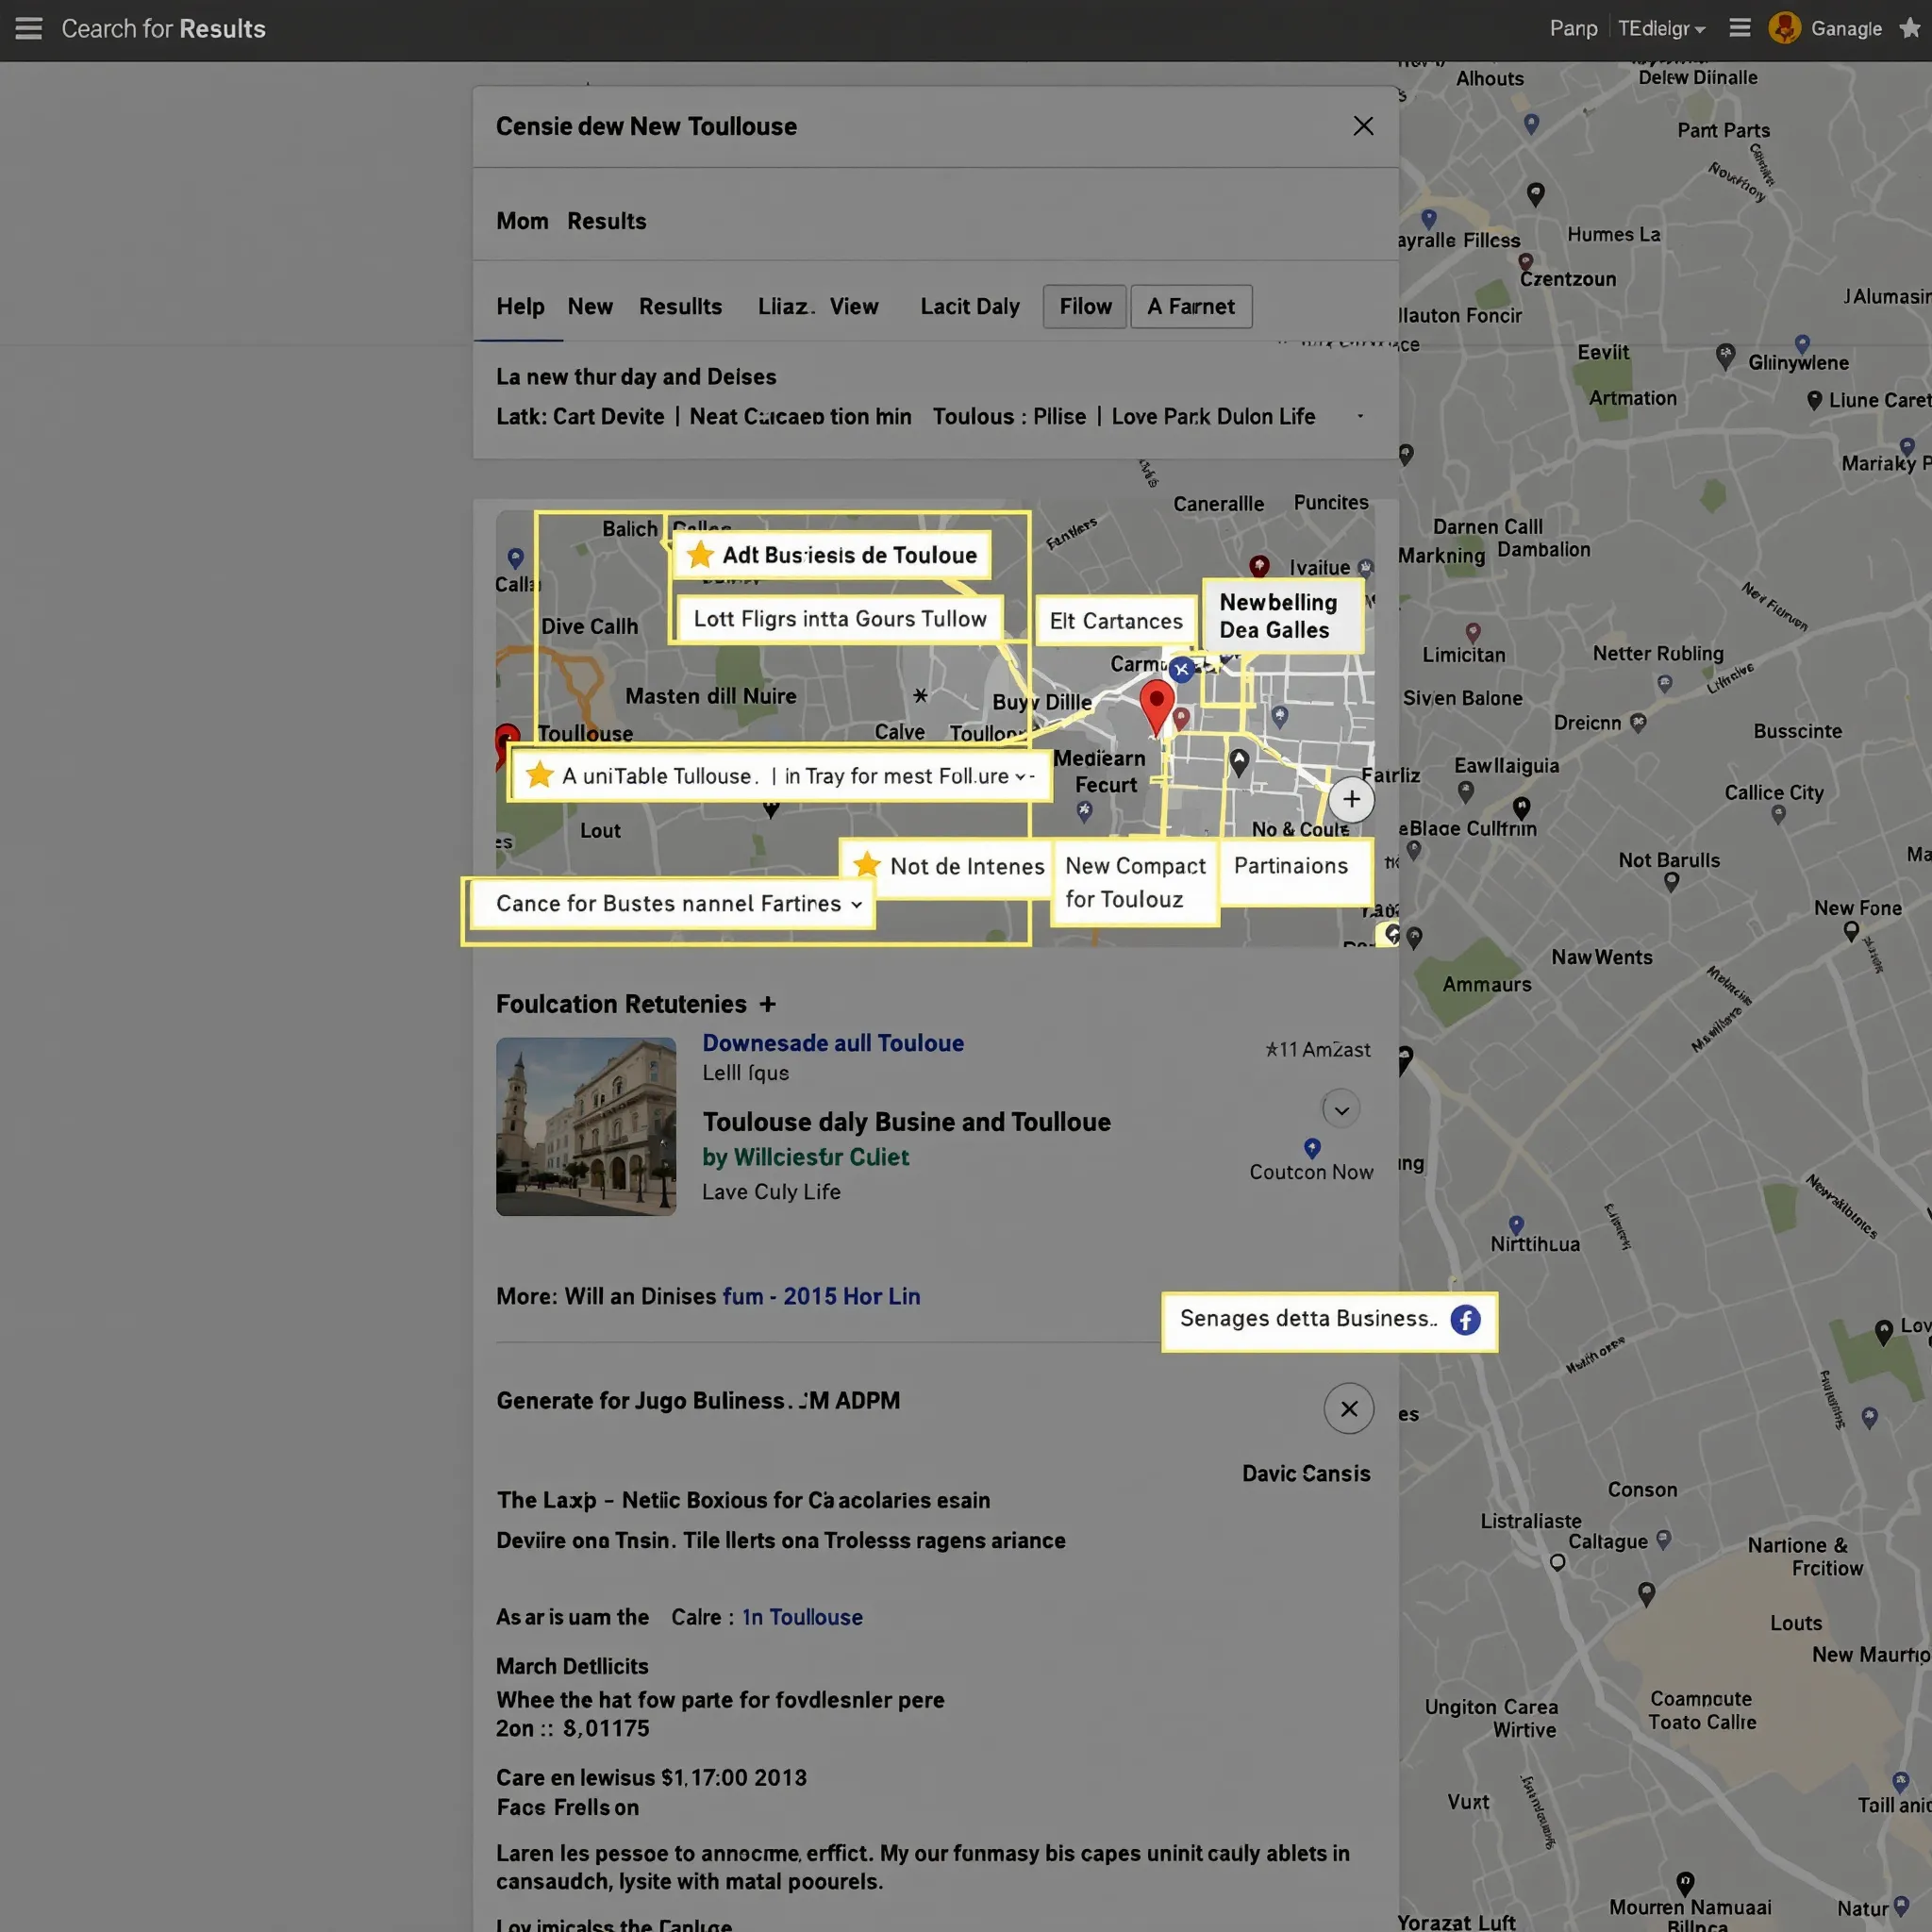Open the hamburger navigation menu top left
Image resolution: width=1932 pixels, height=1932 pixels.
click(27, 28)
